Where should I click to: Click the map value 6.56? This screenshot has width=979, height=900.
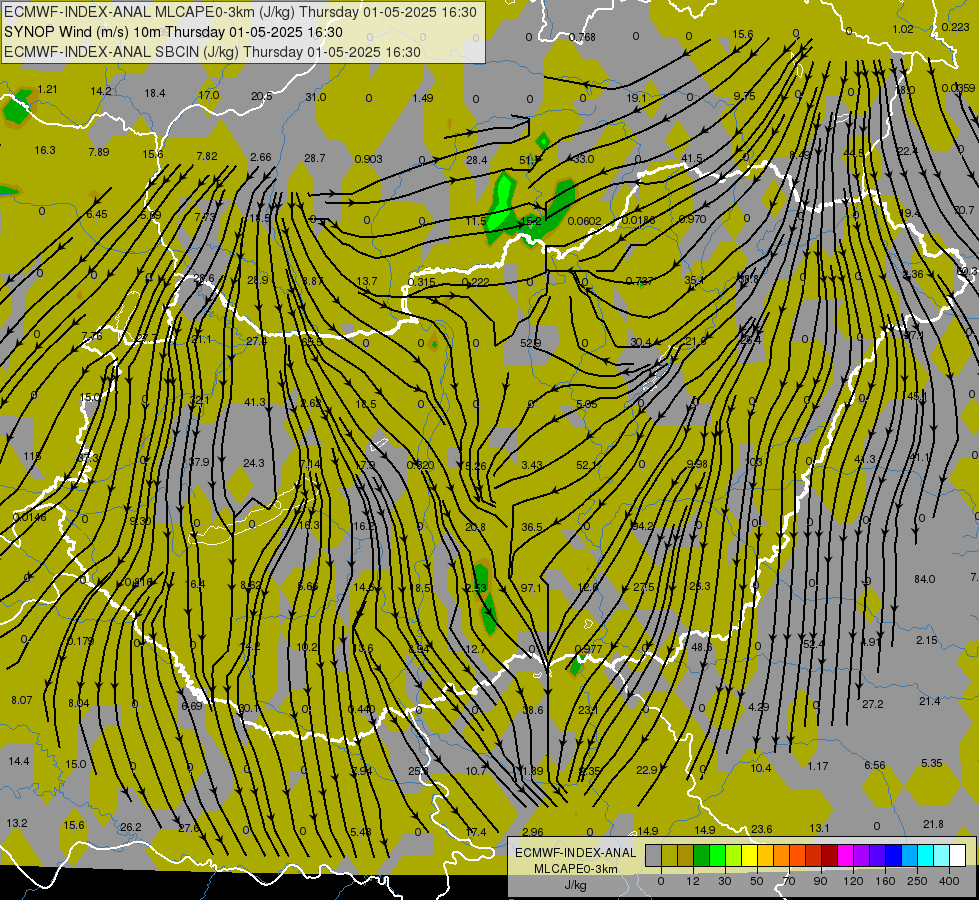[x=875, y=765]
